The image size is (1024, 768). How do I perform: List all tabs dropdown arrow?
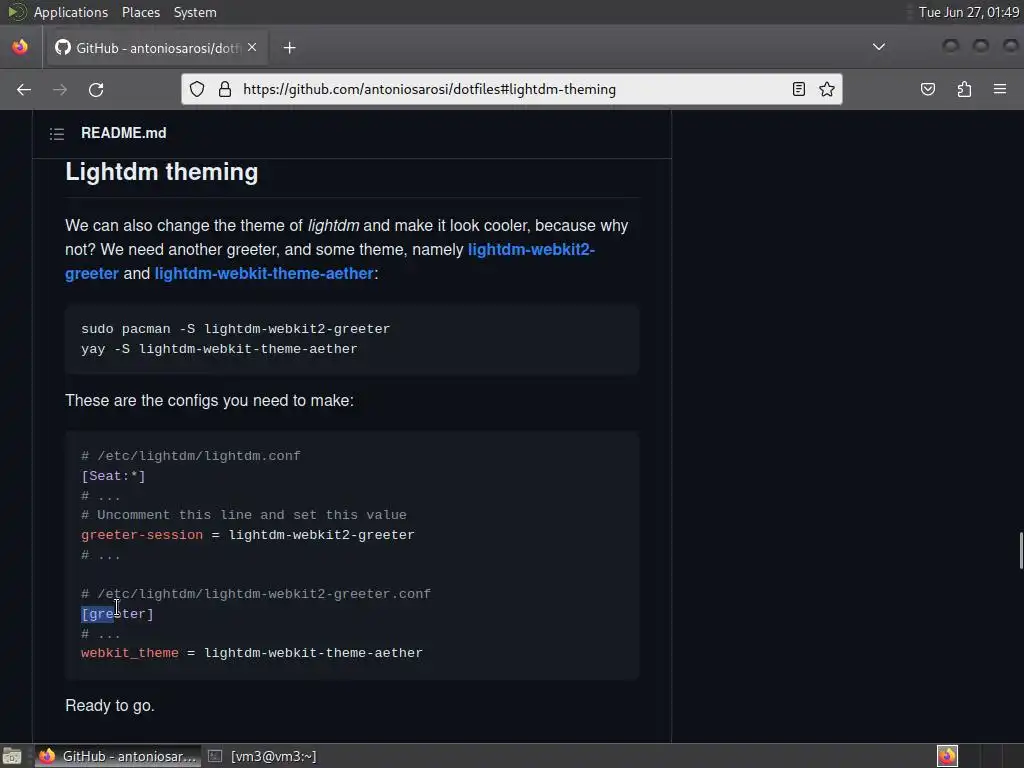[879, 47]
